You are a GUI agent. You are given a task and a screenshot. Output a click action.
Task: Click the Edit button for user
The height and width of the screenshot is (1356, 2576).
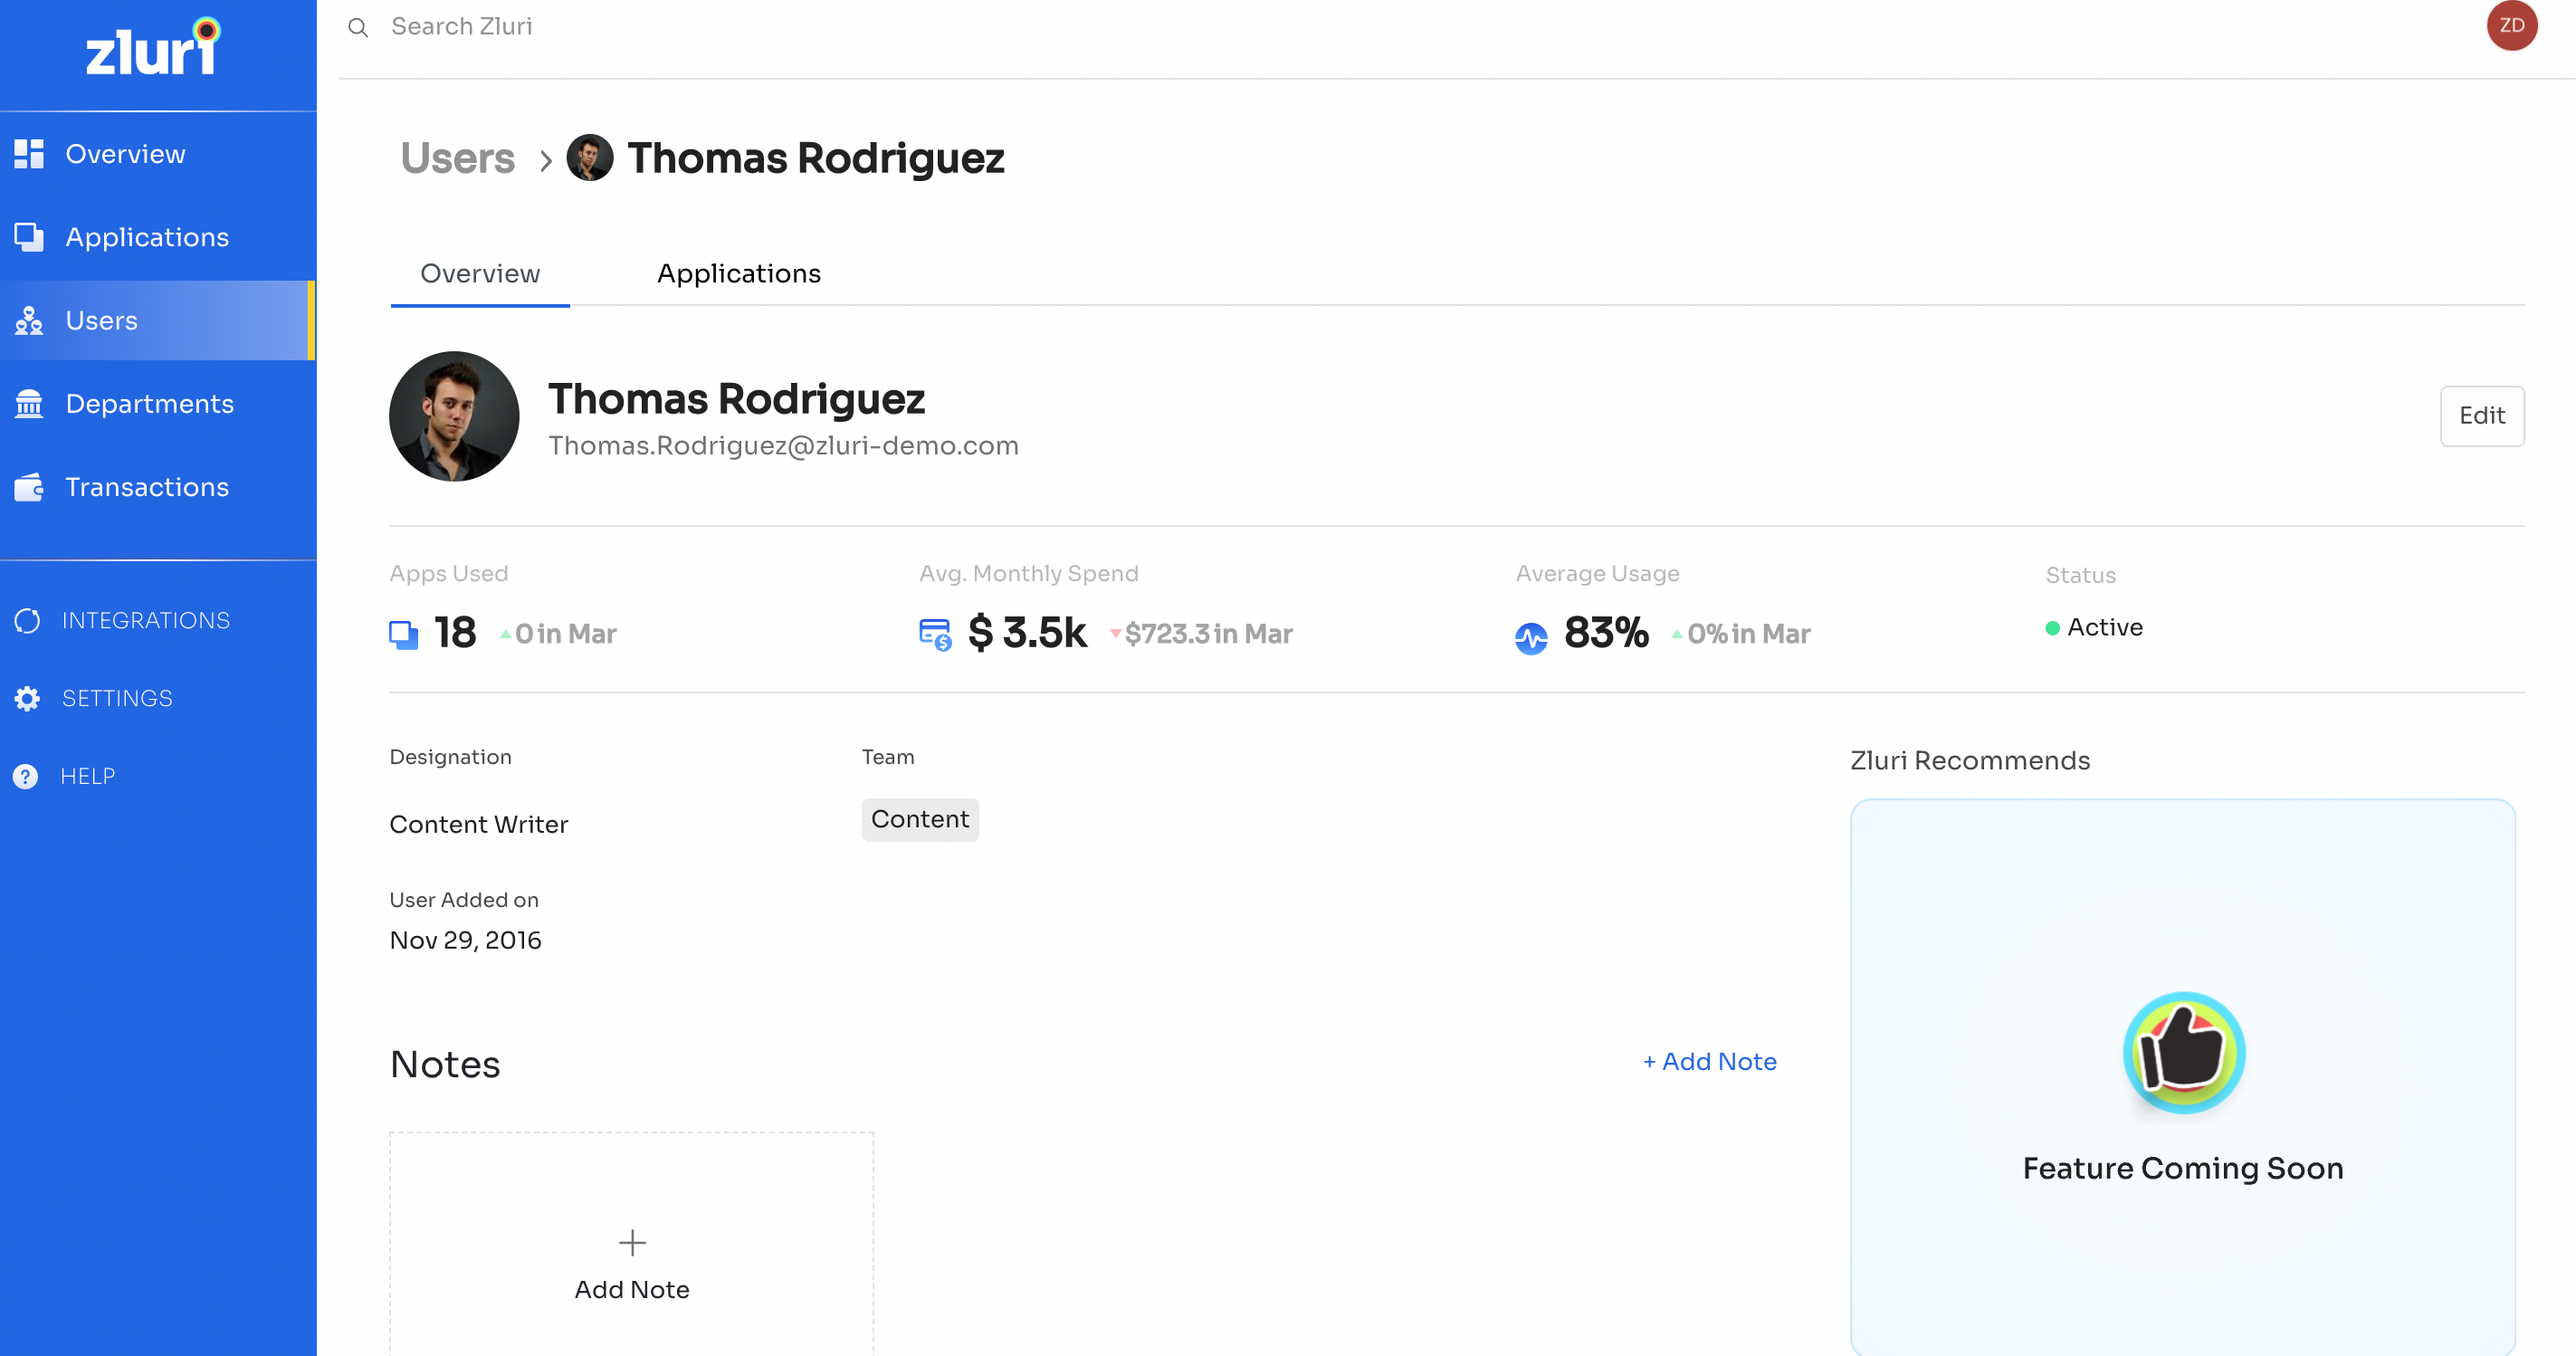pyautogui.click(x=2481, y=416)
